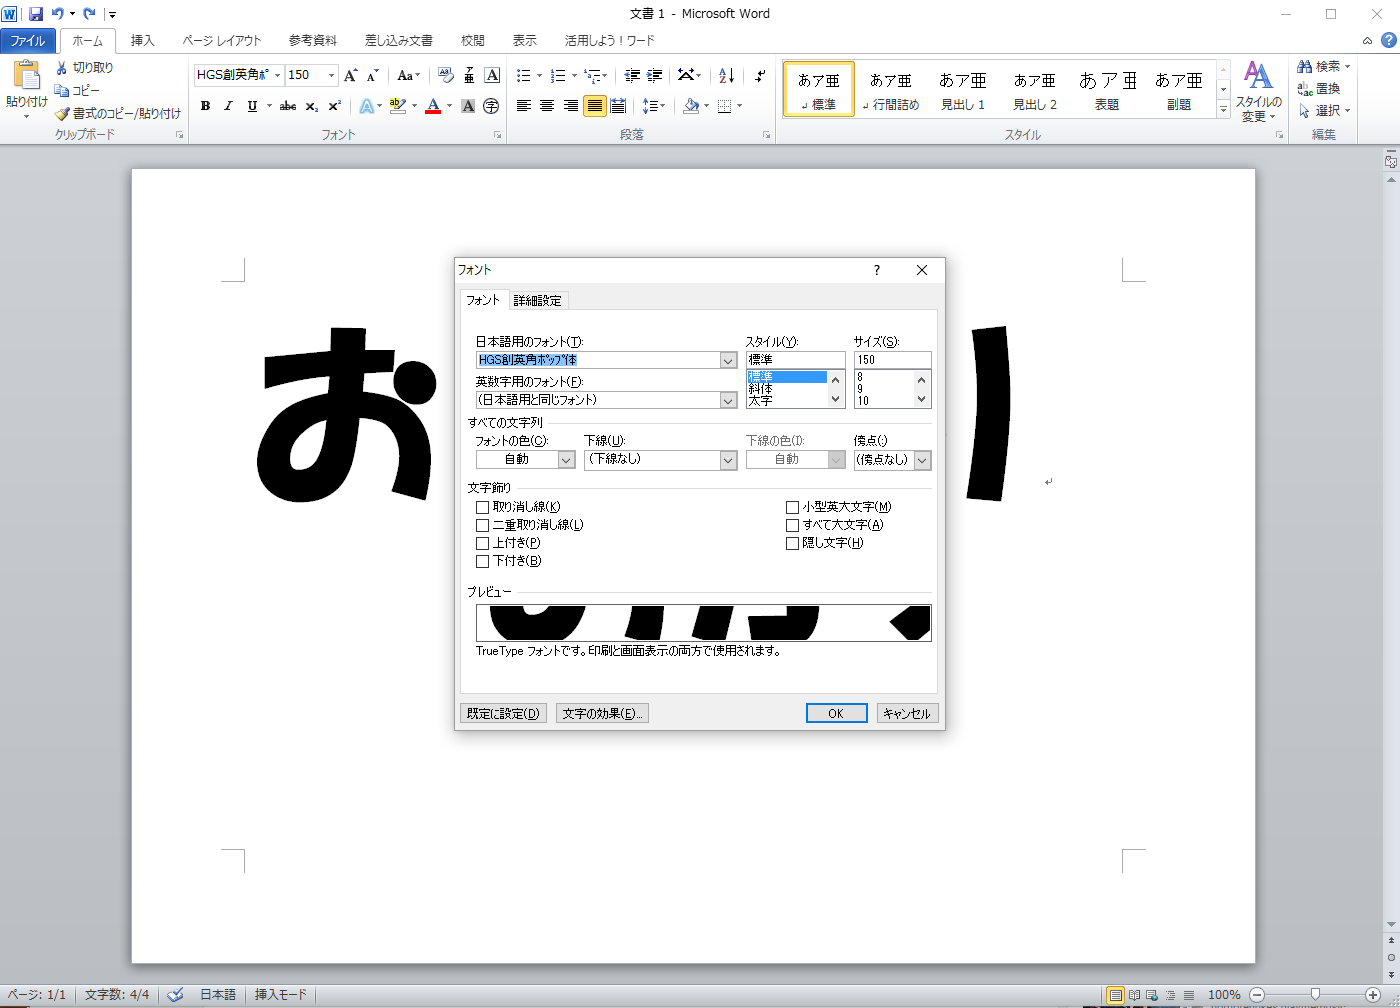Switch to the 詳細設定 tab
1400x1008 pixels.
[538, 299]
